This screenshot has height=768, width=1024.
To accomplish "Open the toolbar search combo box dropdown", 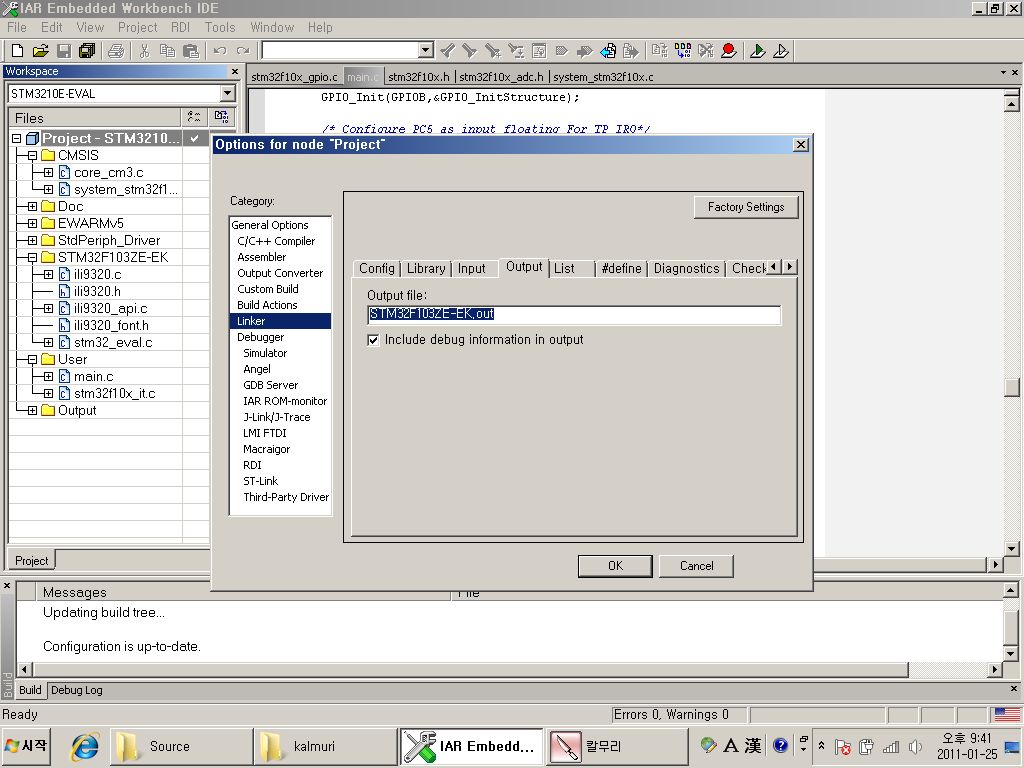I will [x=426, y=50].
